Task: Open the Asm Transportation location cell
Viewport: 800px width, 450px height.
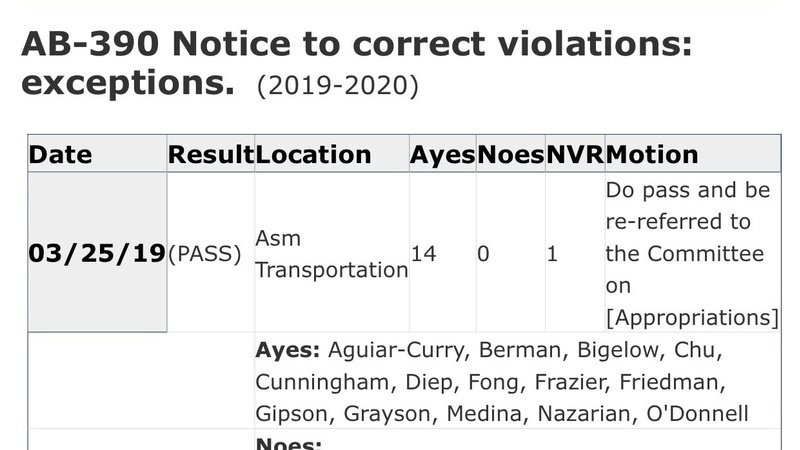Action: [x=332, y=254]
